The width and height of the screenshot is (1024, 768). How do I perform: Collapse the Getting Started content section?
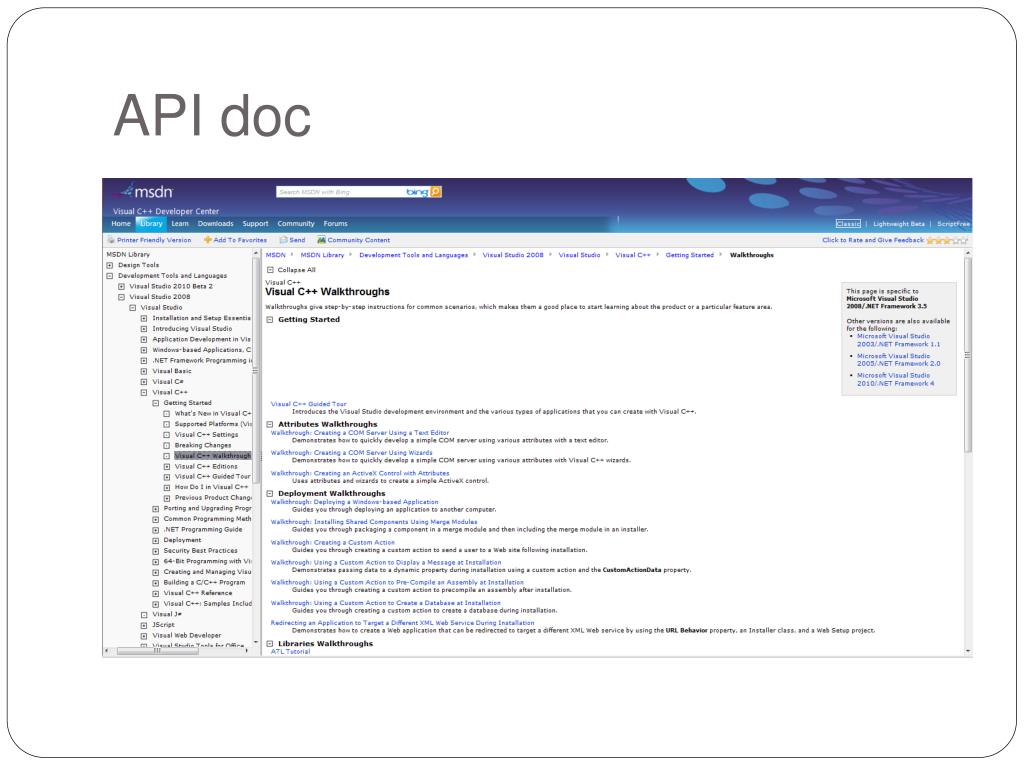(270, 320)
